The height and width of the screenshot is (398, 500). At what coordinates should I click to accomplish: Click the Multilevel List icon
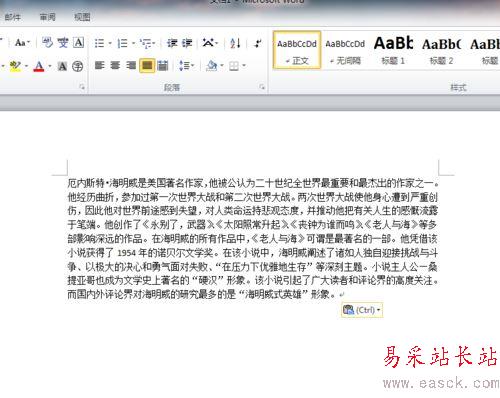145,43
